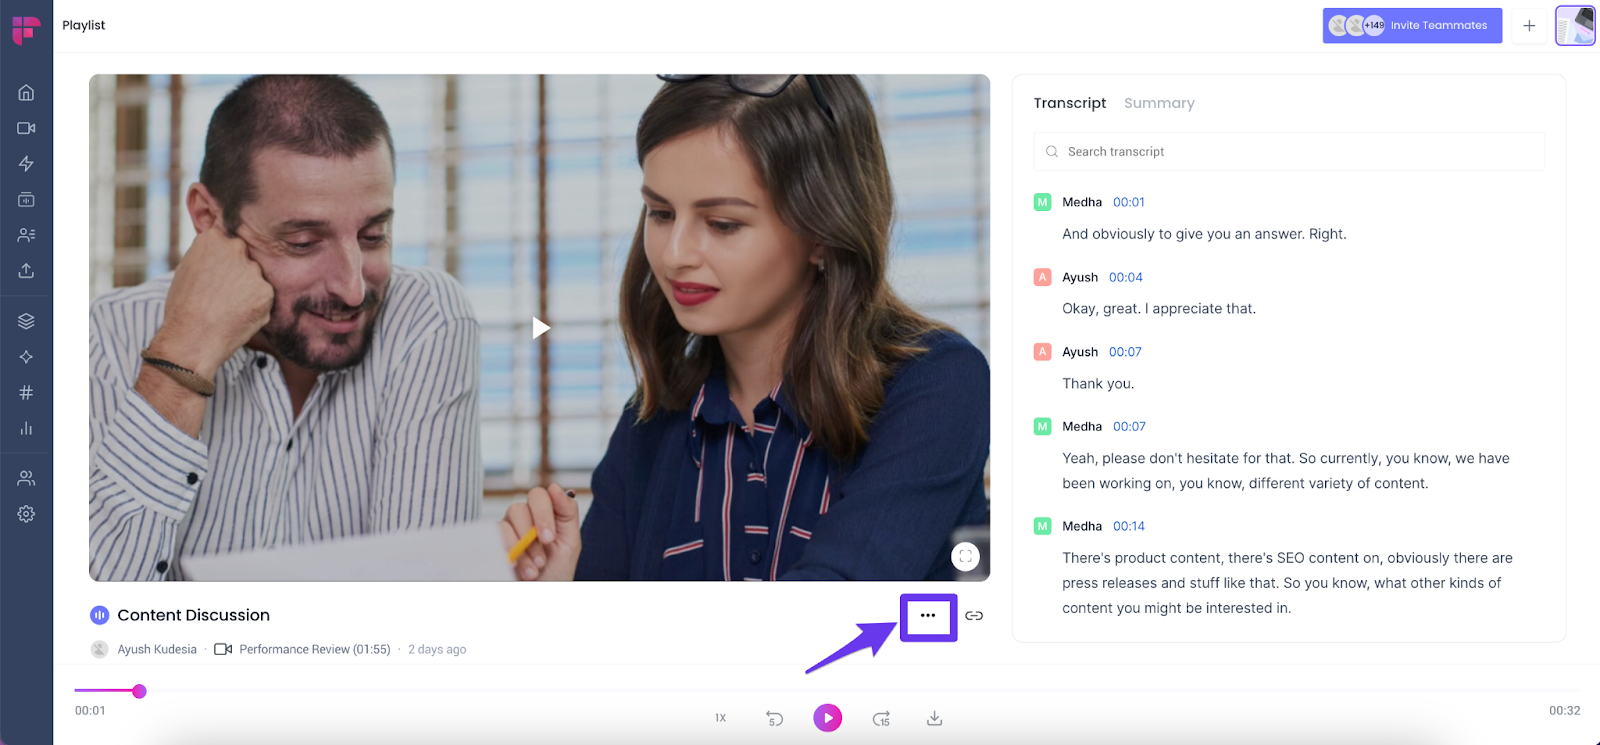The width and height of the screenshot is (1600, 745).
Task: Click Performance Review (01:55) label
Action: [315, 649]
